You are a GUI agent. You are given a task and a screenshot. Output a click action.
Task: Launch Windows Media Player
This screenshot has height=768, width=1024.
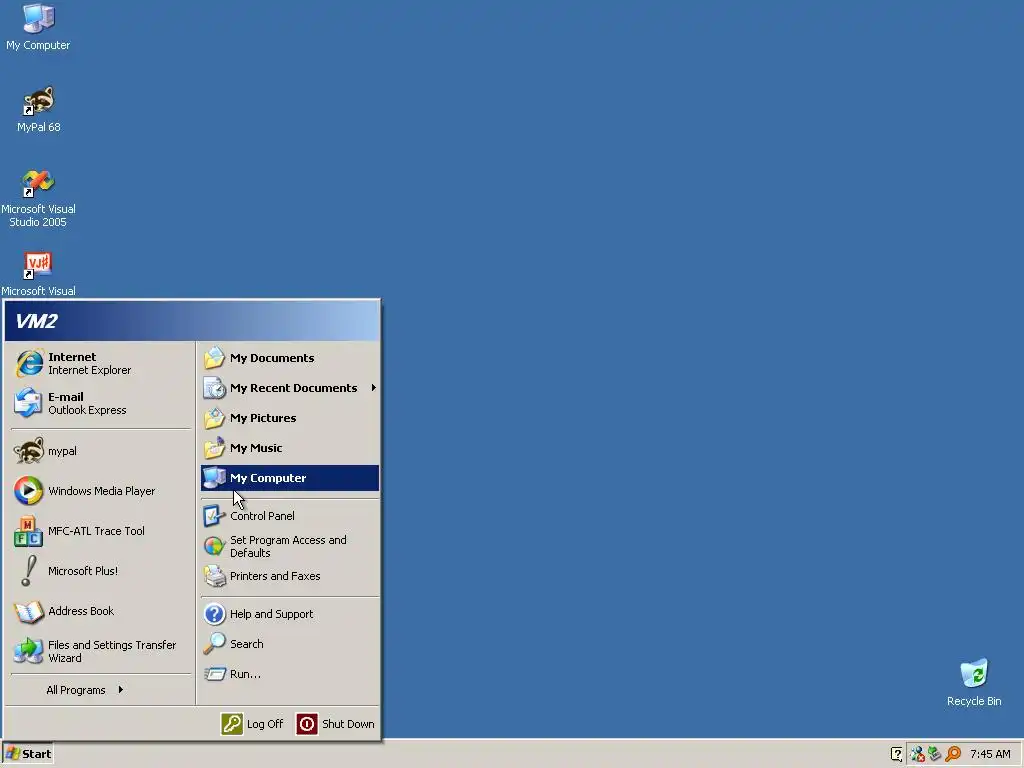pyautogui.click(x=100, y=491)
